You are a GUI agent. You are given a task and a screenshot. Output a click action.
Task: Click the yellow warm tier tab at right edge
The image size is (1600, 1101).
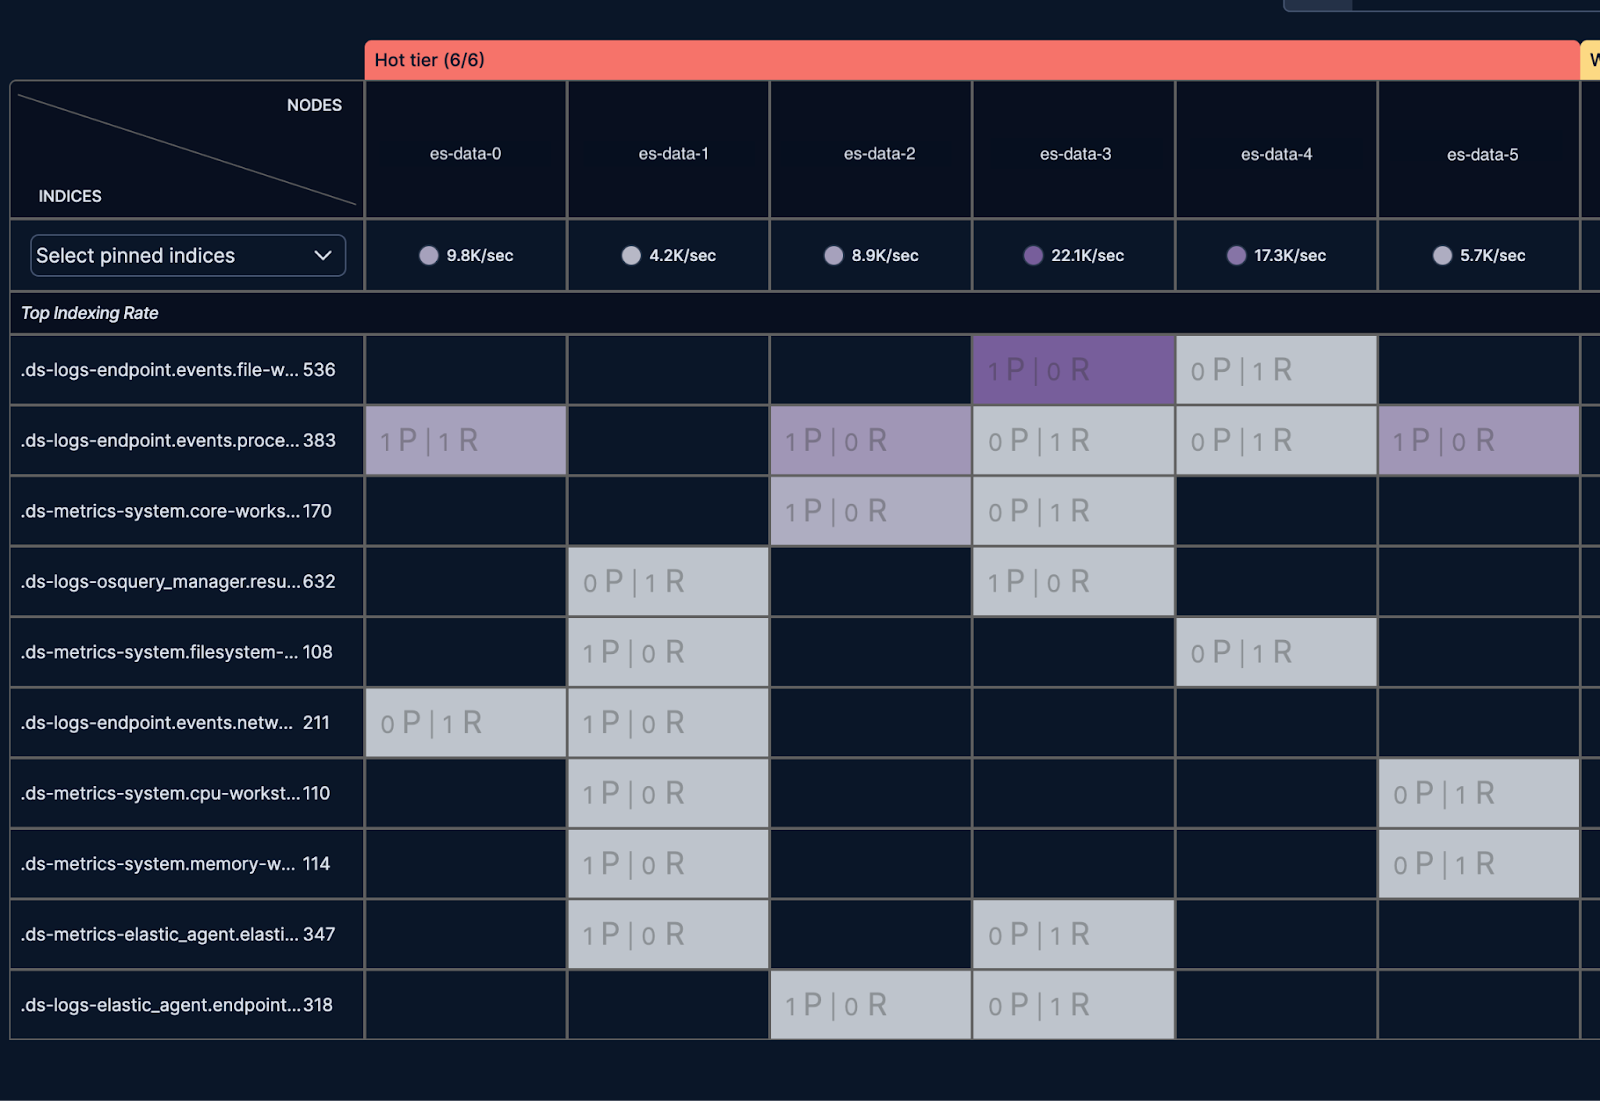coord(1591,60)
